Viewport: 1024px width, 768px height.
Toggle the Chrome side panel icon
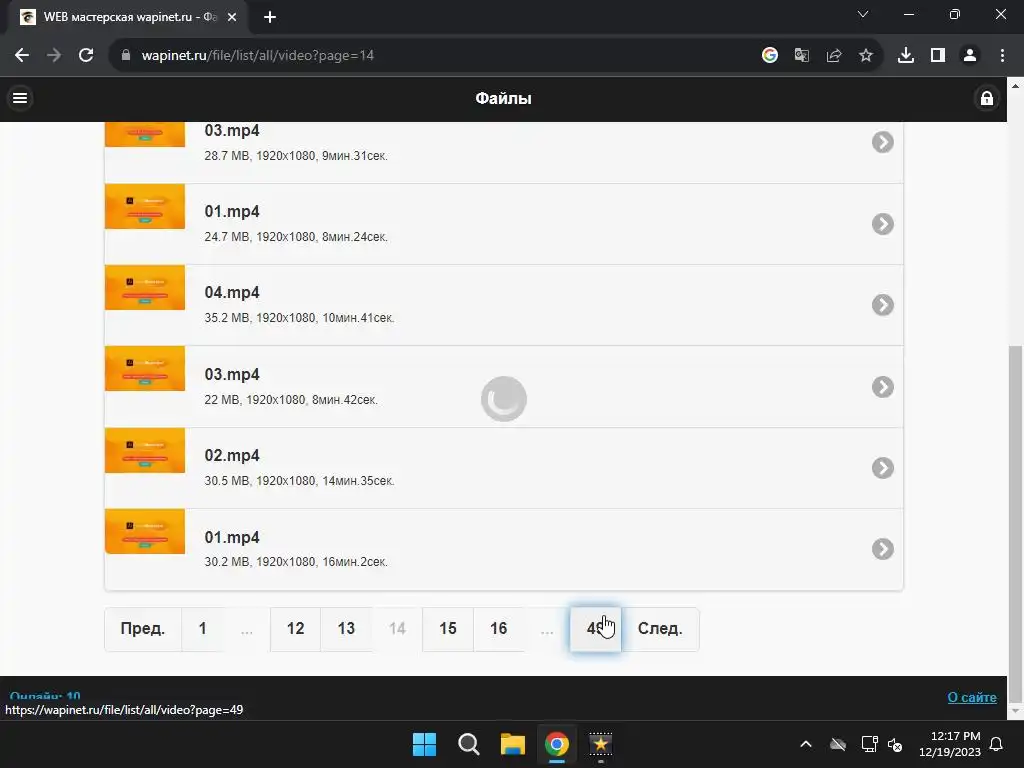coord(938,56)
